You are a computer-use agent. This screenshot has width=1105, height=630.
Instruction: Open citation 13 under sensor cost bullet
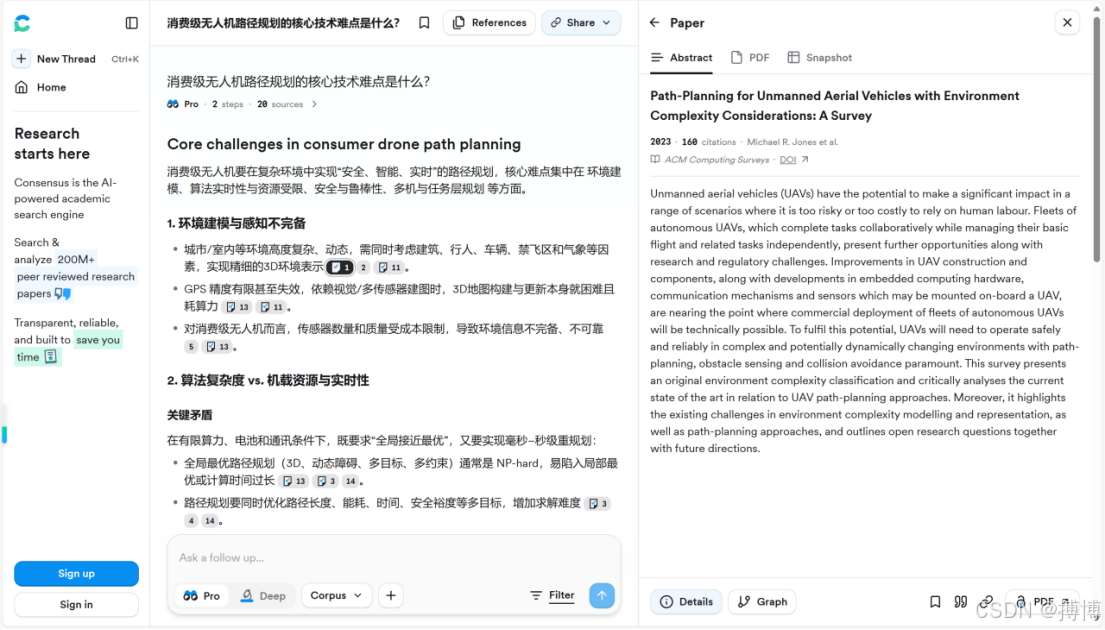pos(217,347)
